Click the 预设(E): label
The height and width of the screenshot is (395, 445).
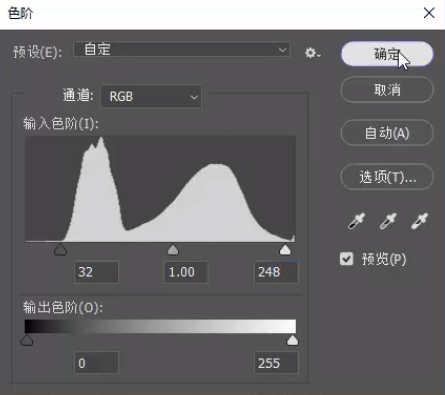[37, 52]
